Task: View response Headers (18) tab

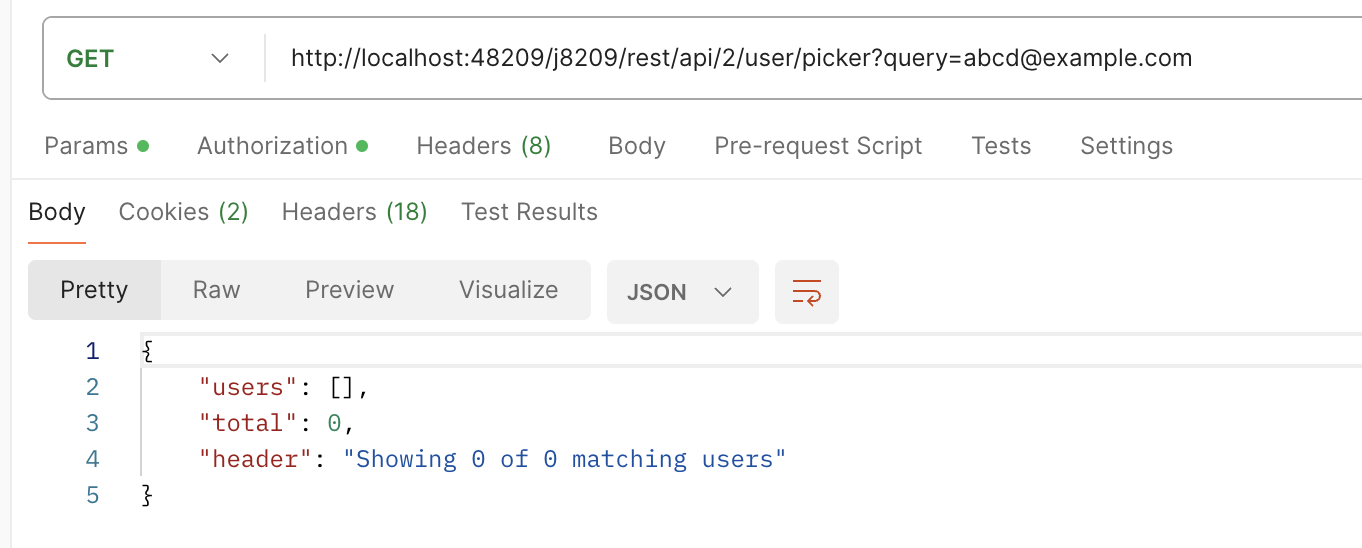Action: [x=355, y=212]
